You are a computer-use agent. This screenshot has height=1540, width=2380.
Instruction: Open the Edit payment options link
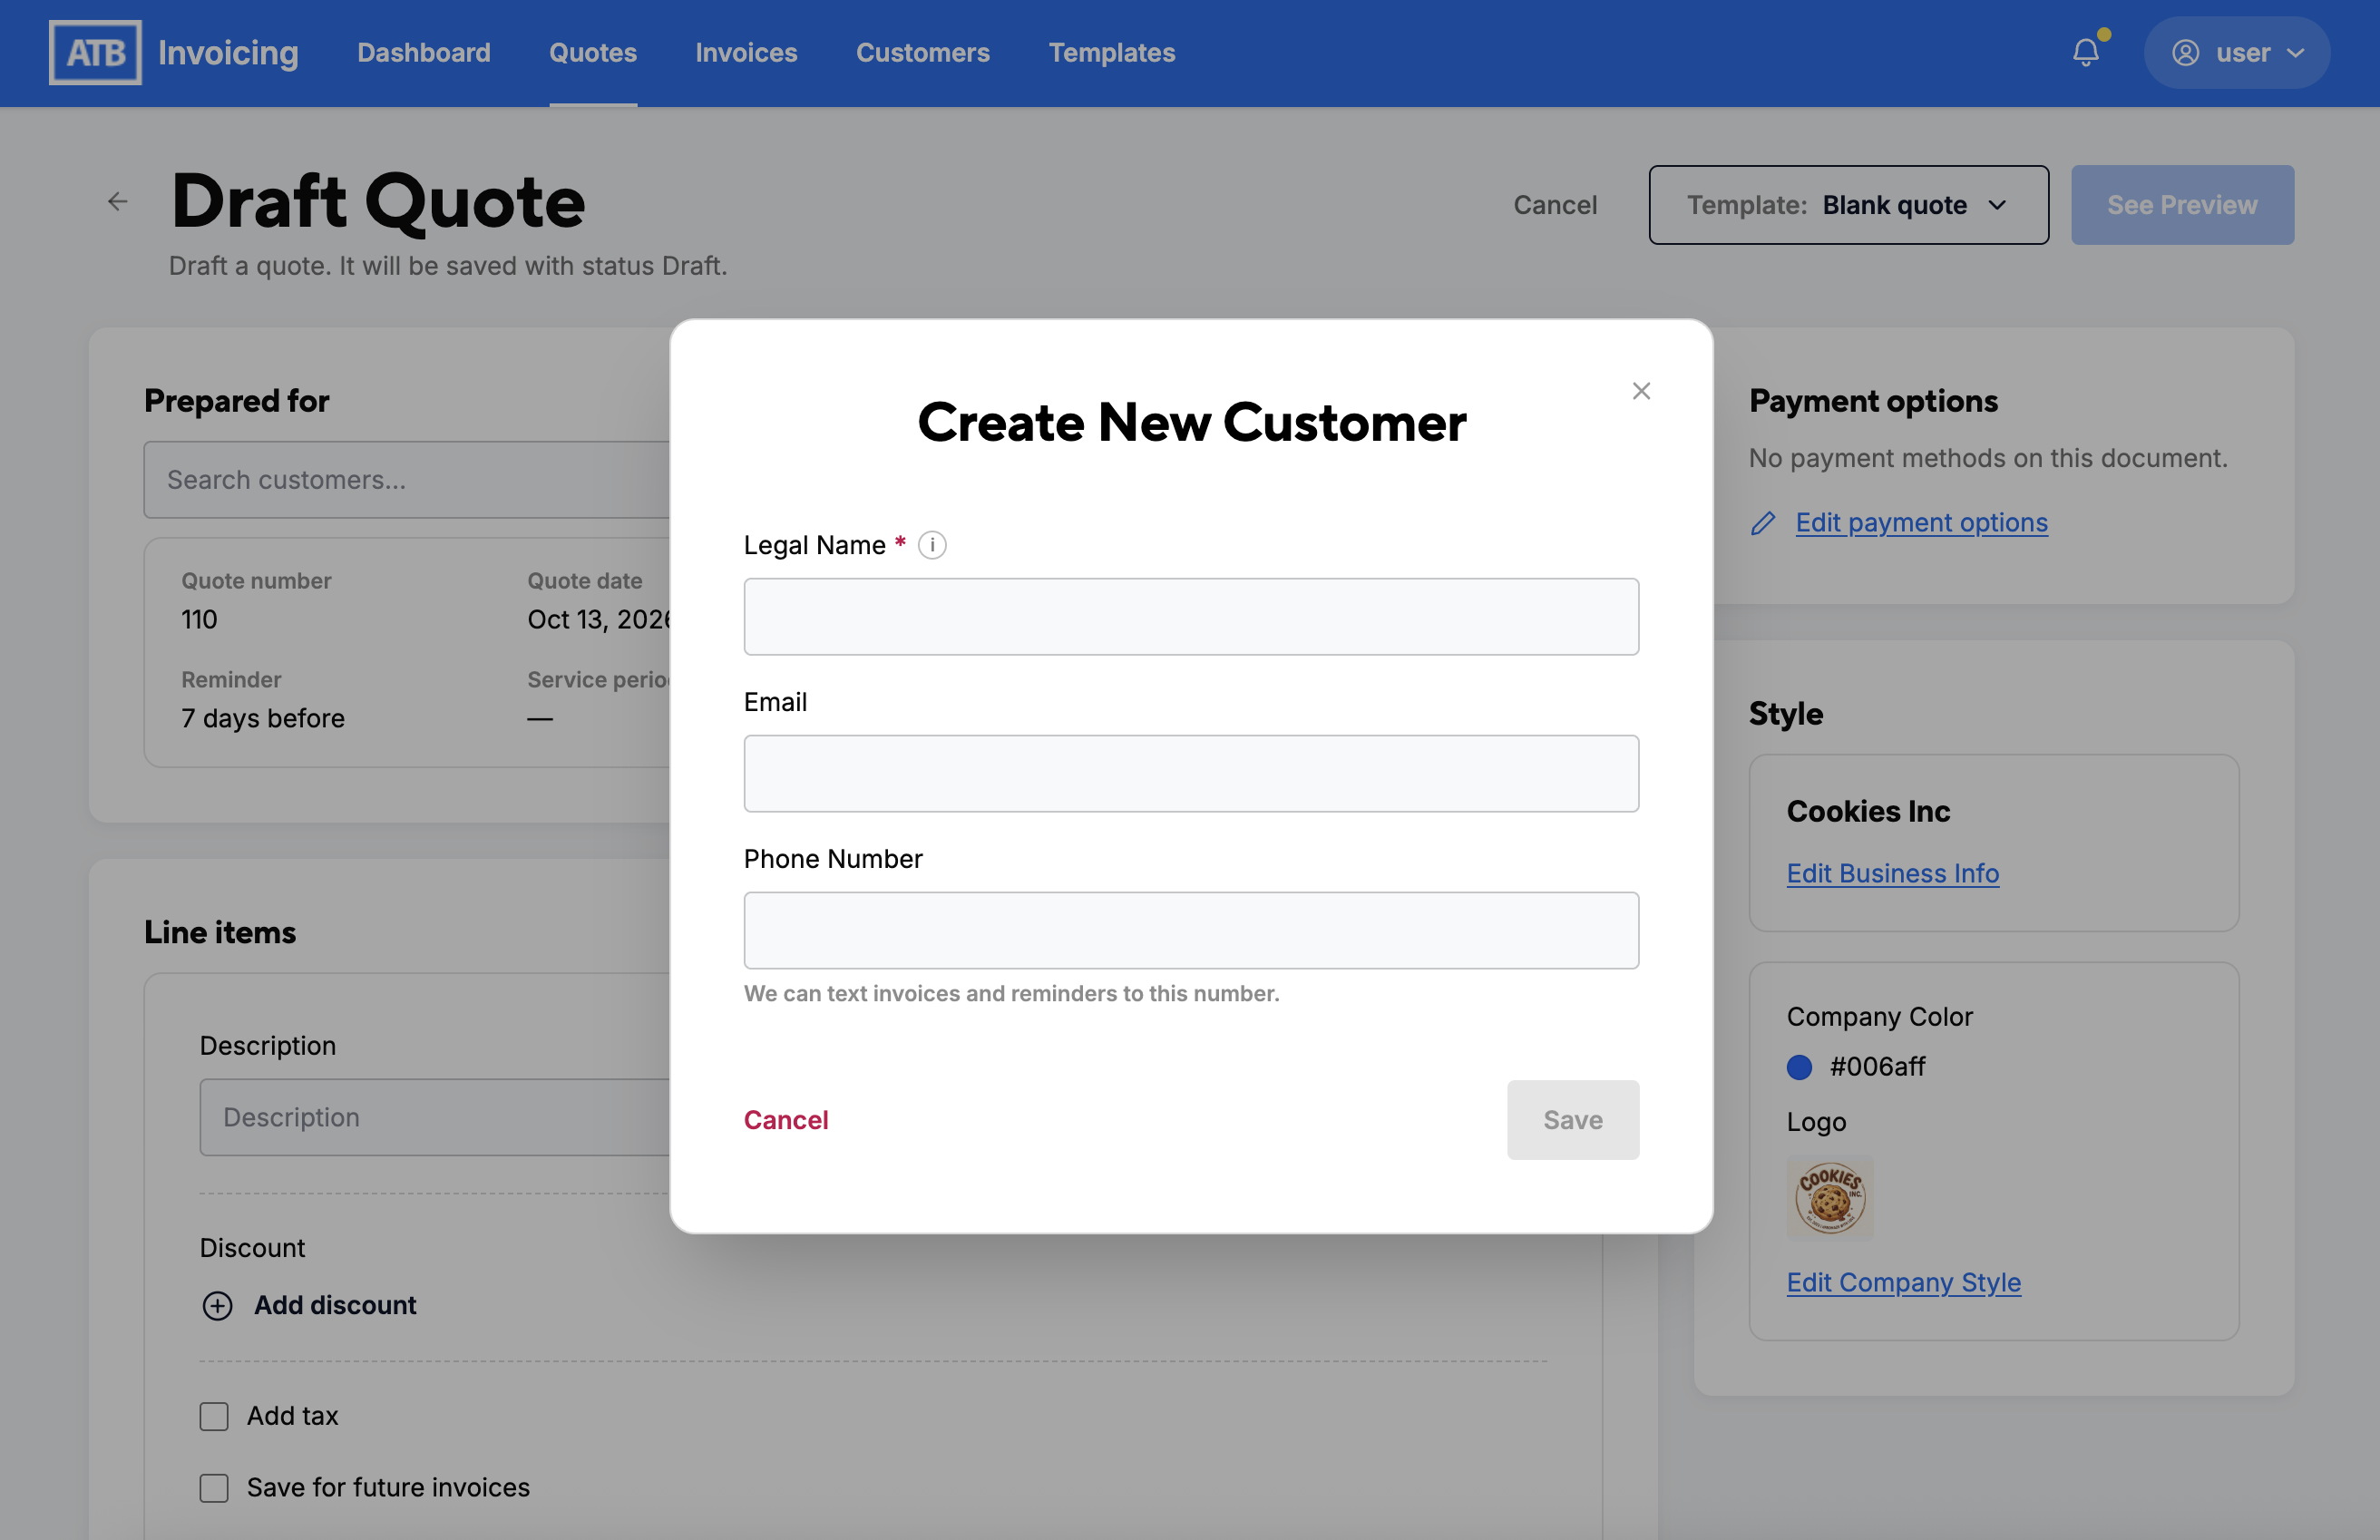coord(1921,523)
